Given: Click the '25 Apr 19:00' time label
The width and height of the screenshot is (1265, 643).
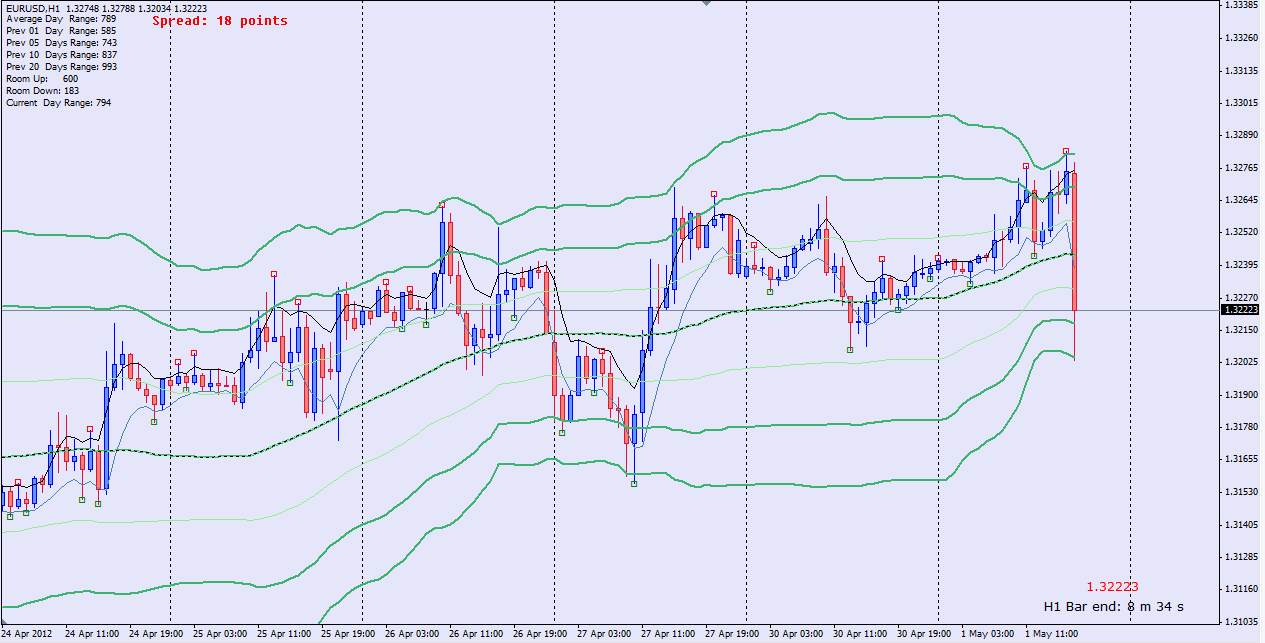Looking at the screenshot, I should pos(348,634).
